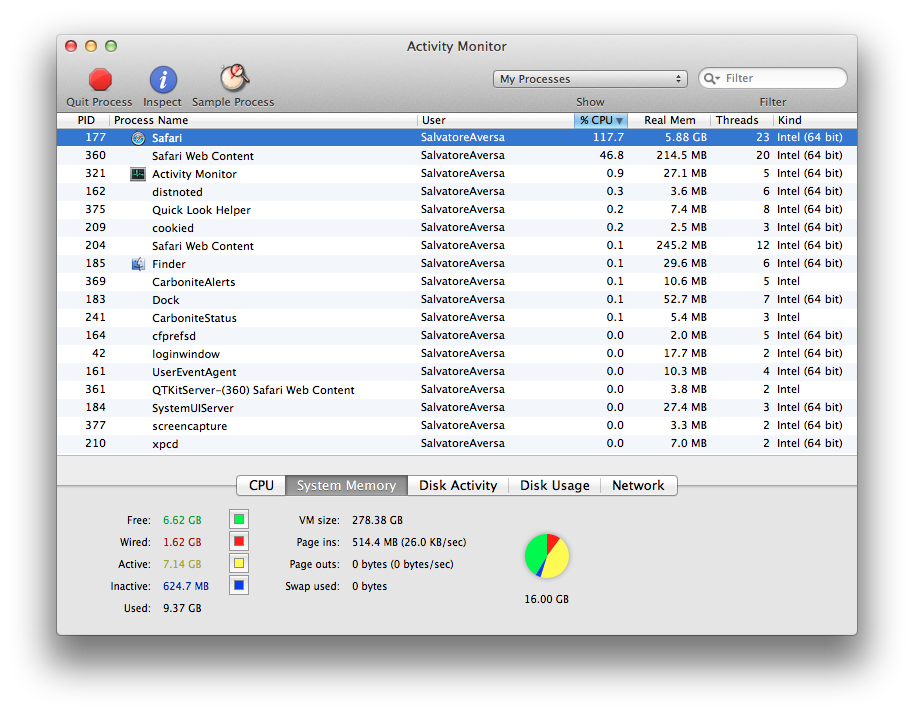
Task: Toggle sort order on the % CPU column
Action: (x=601, y=120)
